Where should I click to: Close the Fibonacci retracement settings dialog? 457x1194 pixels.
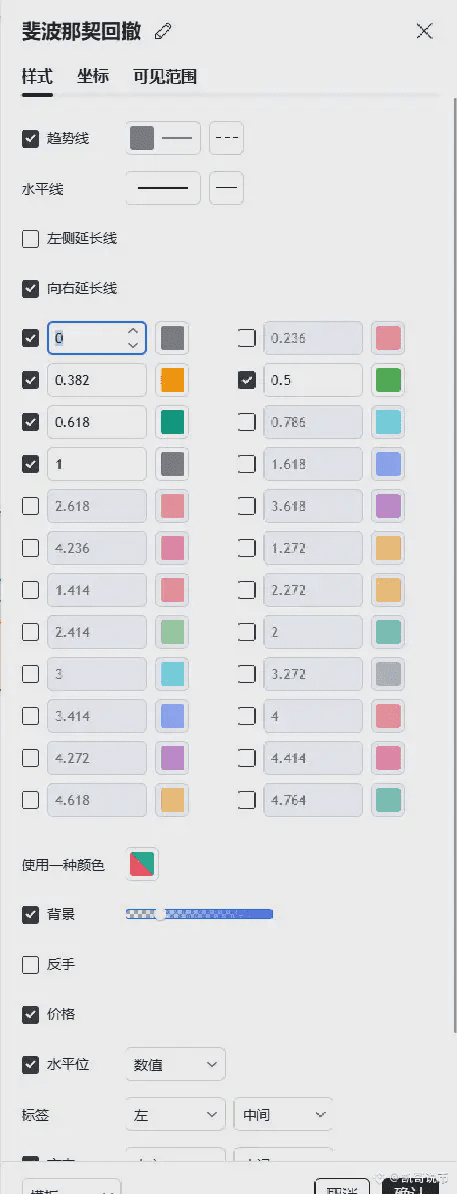(x=424, y=31)
